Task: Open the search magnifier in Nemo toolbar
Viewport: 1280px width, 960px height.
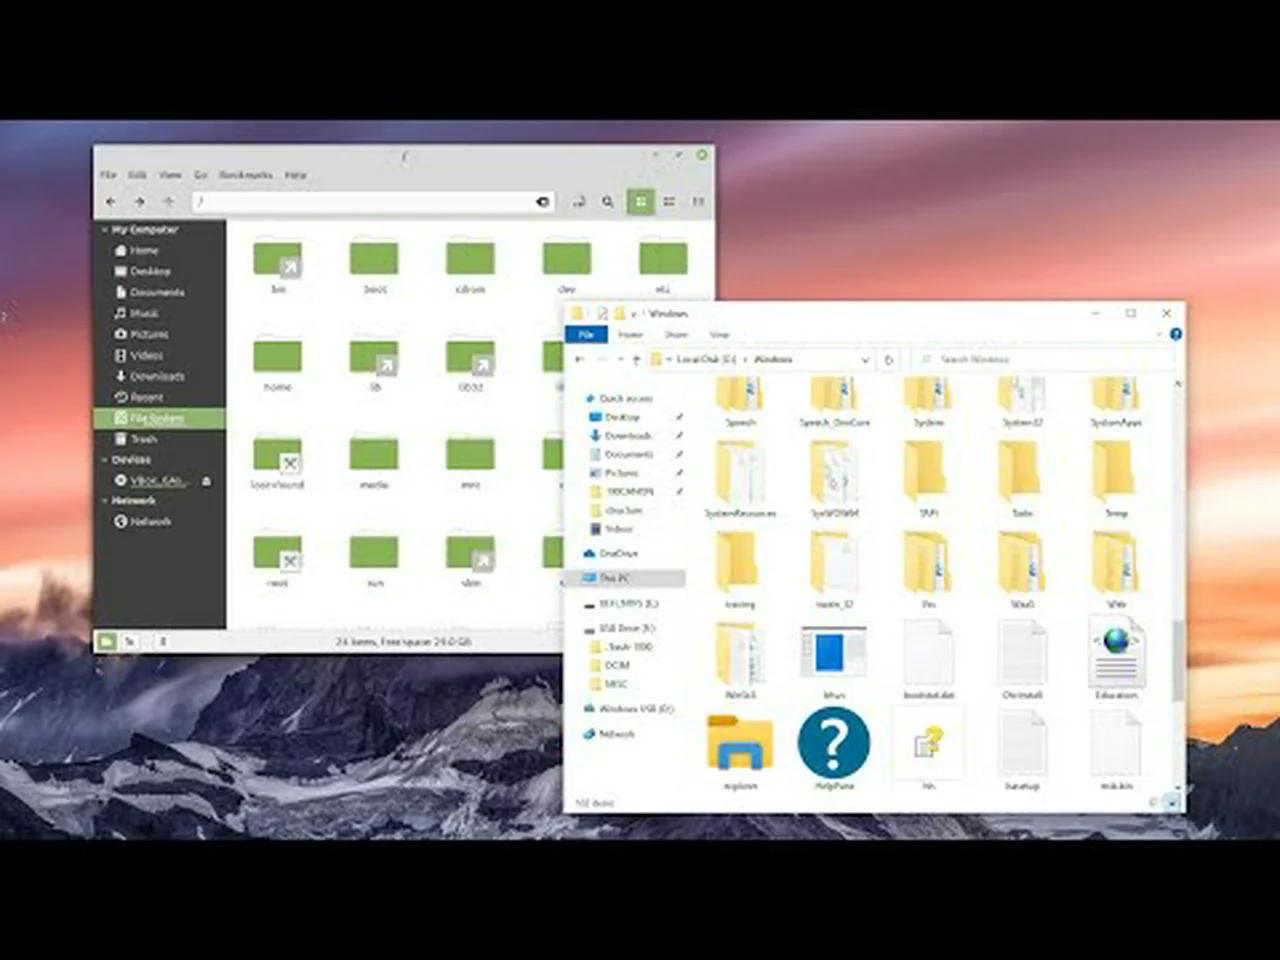Action: pyautogui.click(x=608, y=201)
